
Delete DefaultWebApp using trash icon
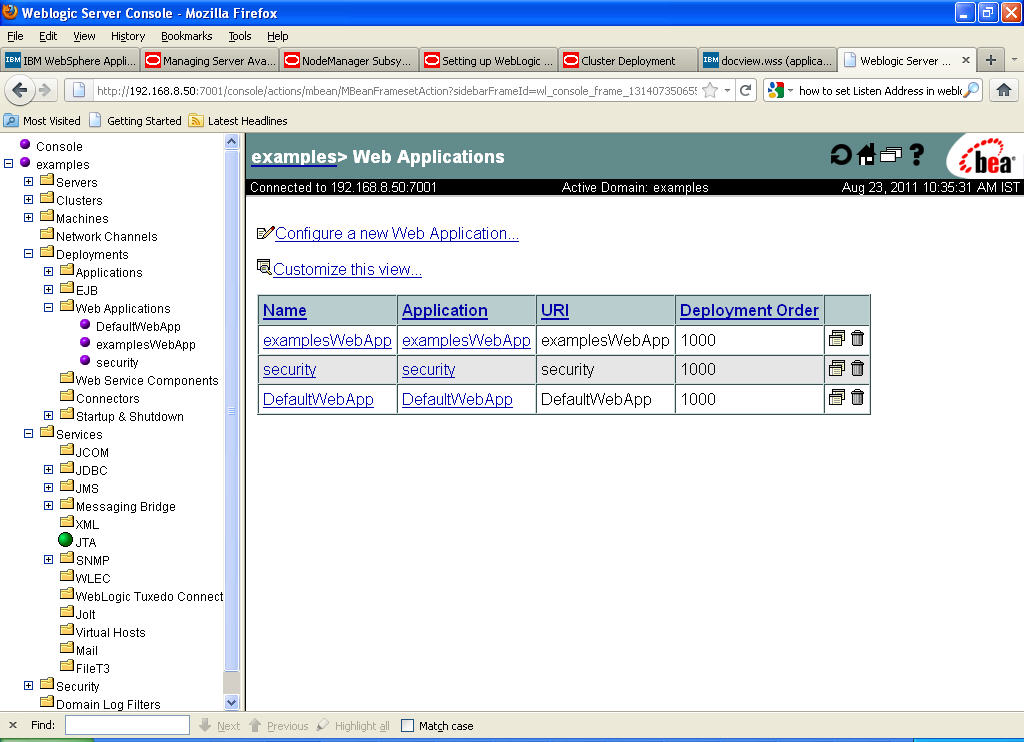pyautogui.click(x=857, y=397)
